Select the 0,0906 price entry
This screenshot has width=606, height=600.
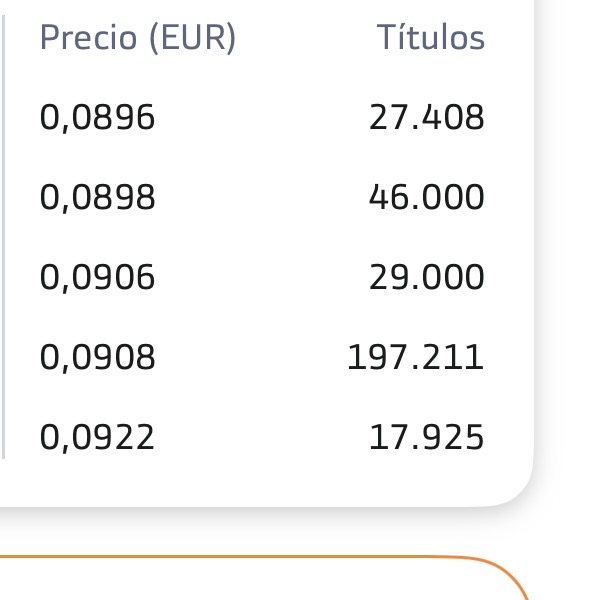(x=97, y=277)
